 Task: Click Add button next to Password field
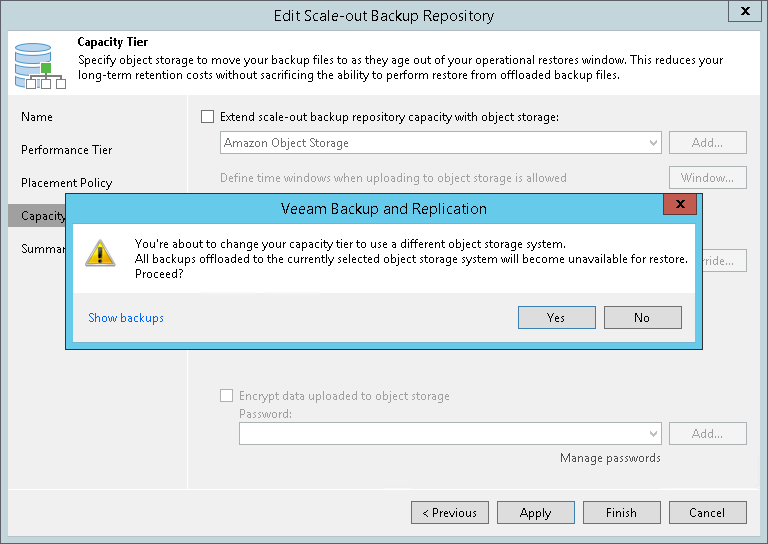point(708,433)
